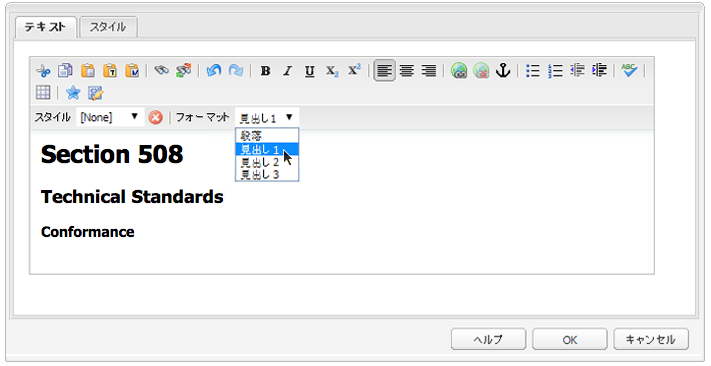The image size is (711, 366).
Task: Click the Paste as text icon
Action: pyautogui.click(x=110, y=71)
